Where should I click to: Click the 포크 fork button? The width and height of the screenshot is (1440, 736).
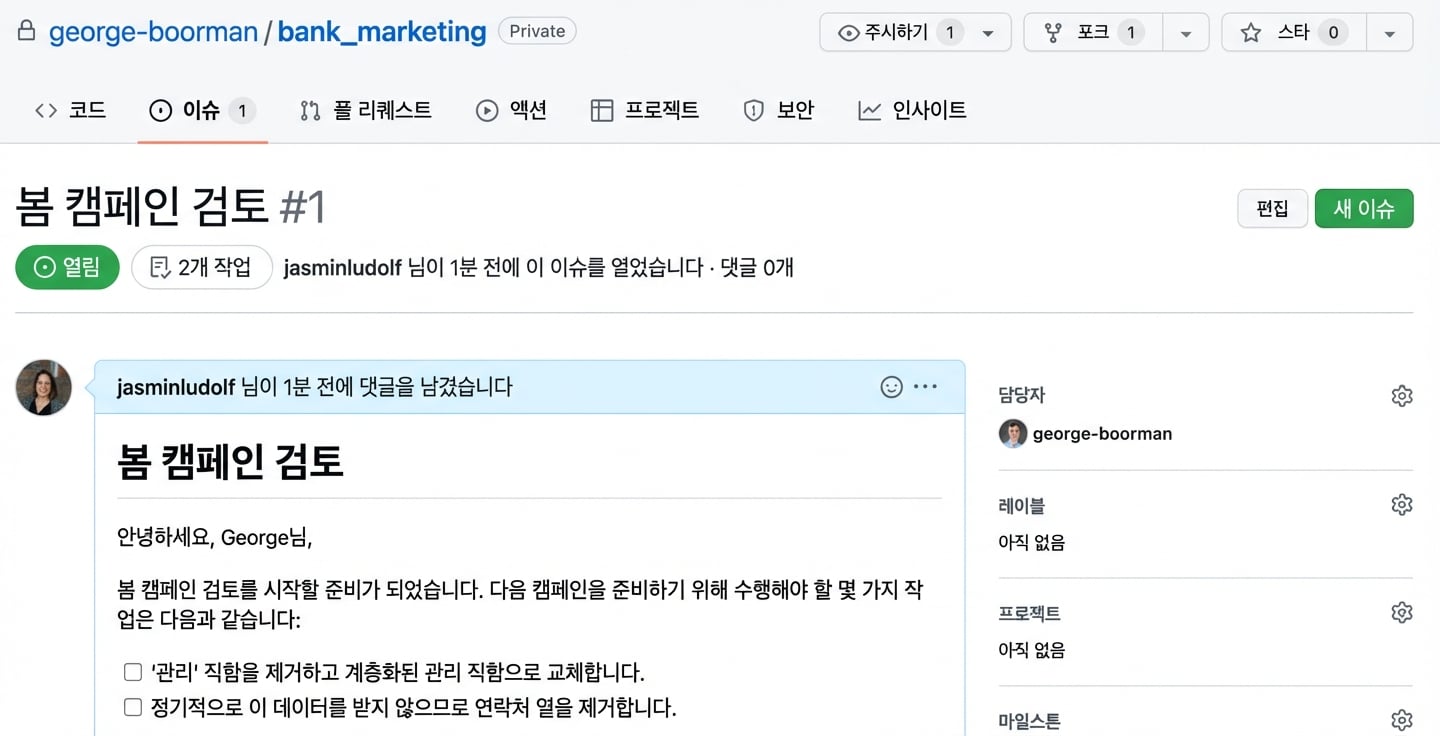coord(1092,32)
